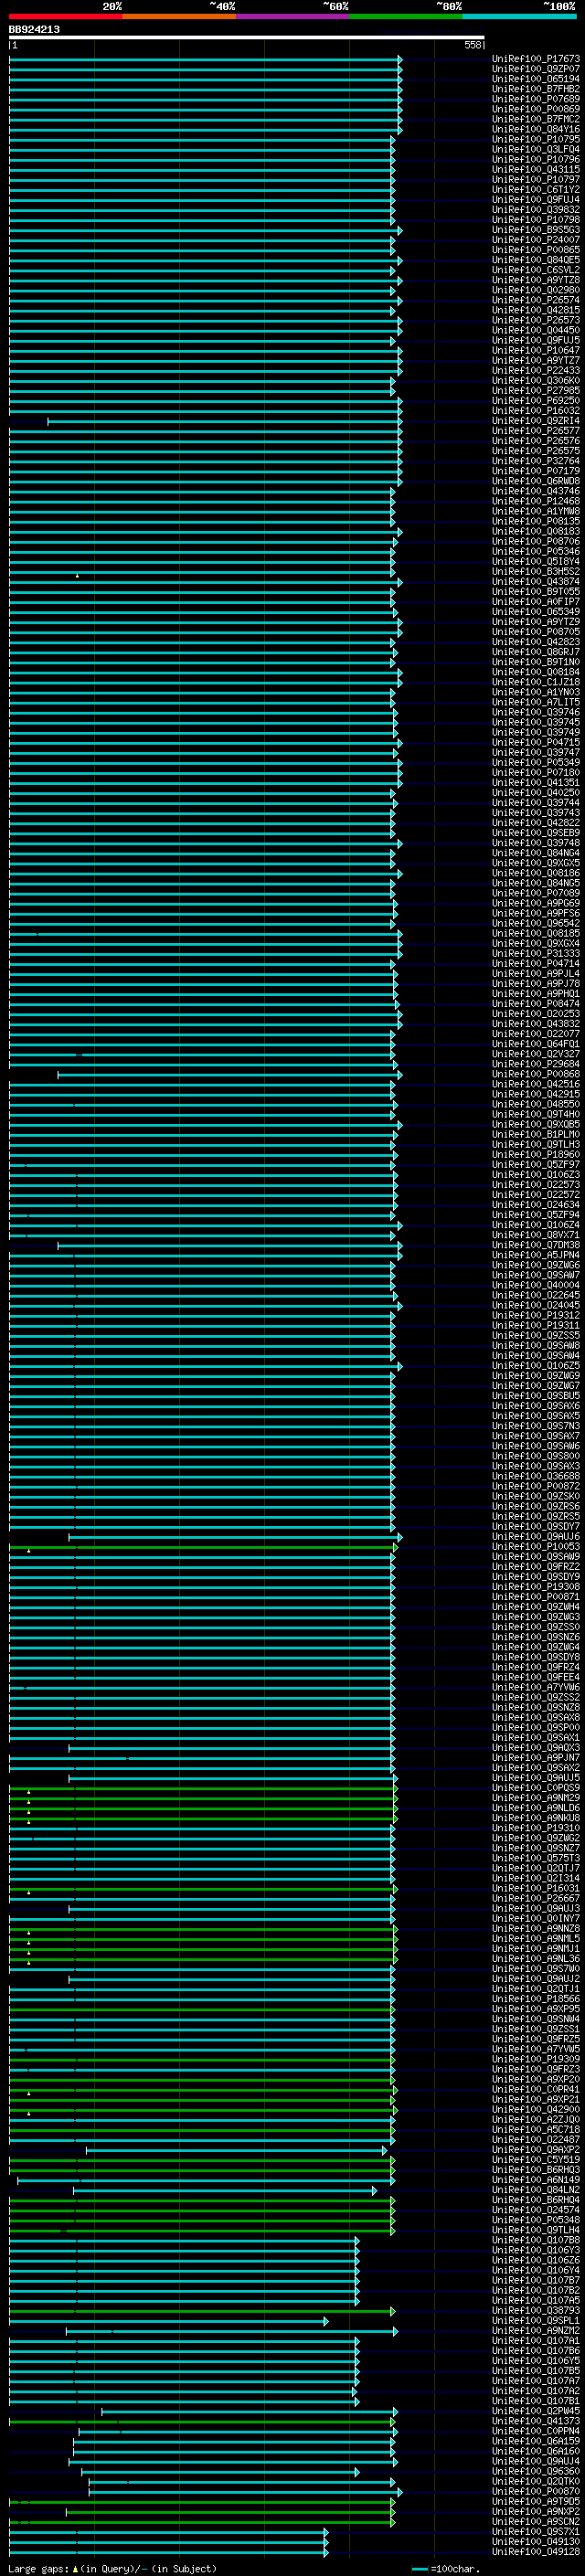
Task: Select label UniRef100_P10647
Action: coord(536,351)
